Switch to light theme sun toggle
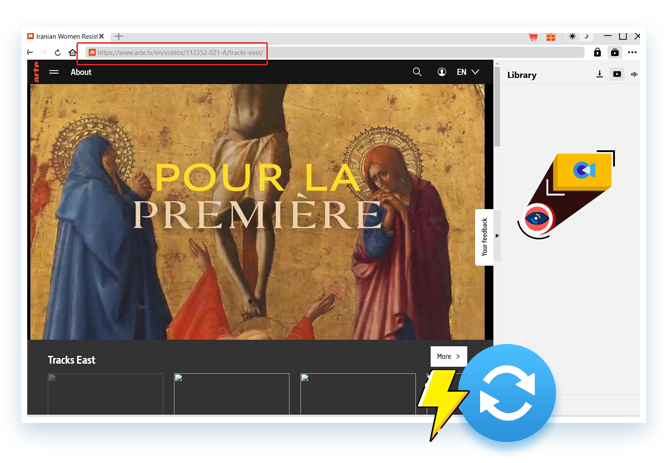 point(573,36)
